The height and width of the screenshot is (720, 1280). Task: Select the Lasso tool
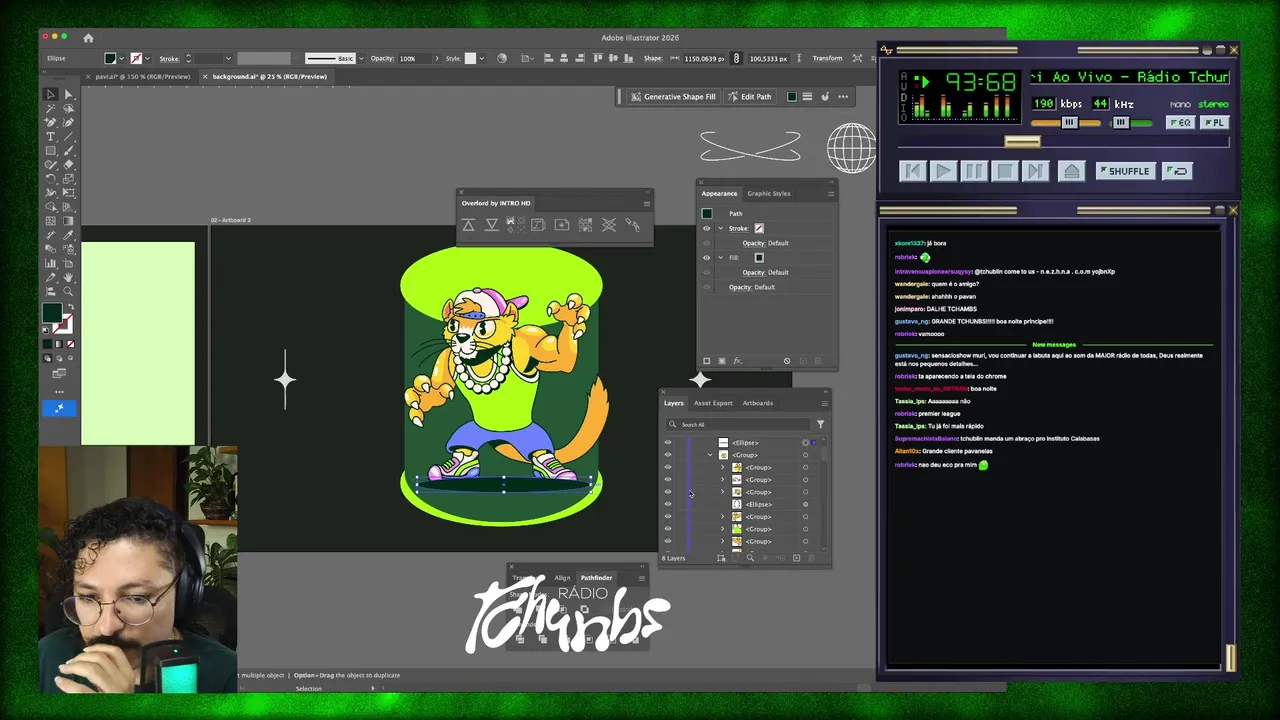tap(69, 107)
